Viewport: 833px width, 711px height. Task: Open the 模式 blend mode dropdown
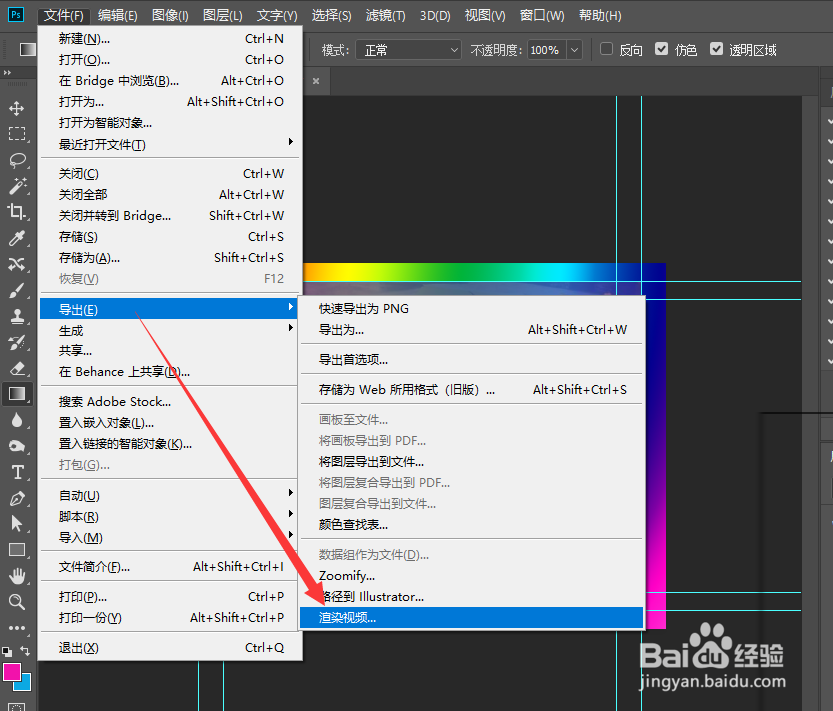point(408,49)
